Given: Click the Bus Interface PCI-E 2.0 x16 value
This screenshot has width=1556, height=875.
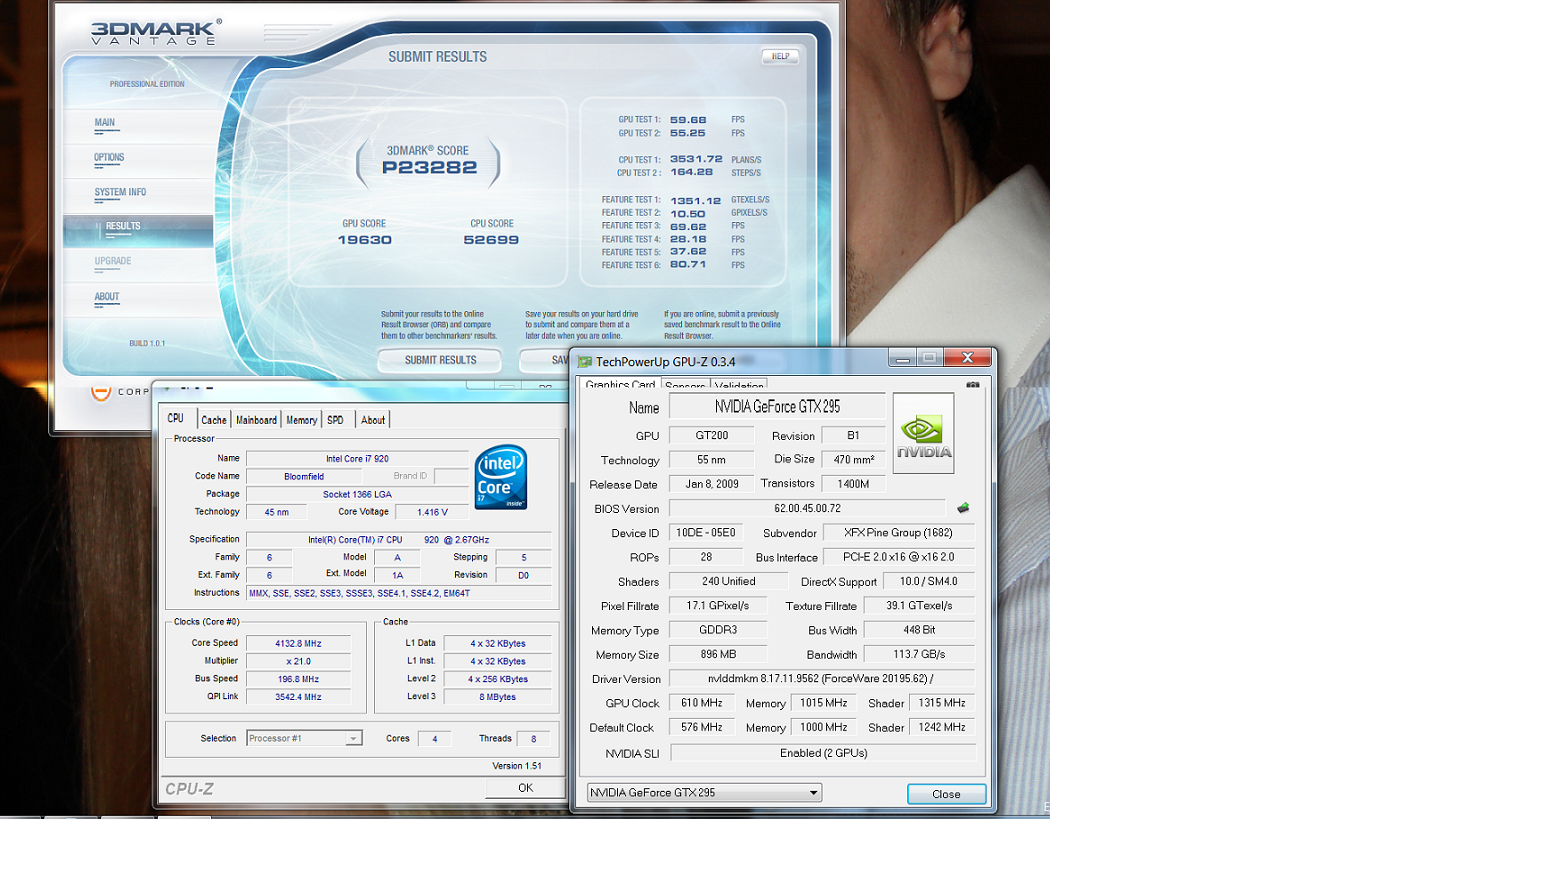Looking at the screenshot, I should (x=899, y=557).
